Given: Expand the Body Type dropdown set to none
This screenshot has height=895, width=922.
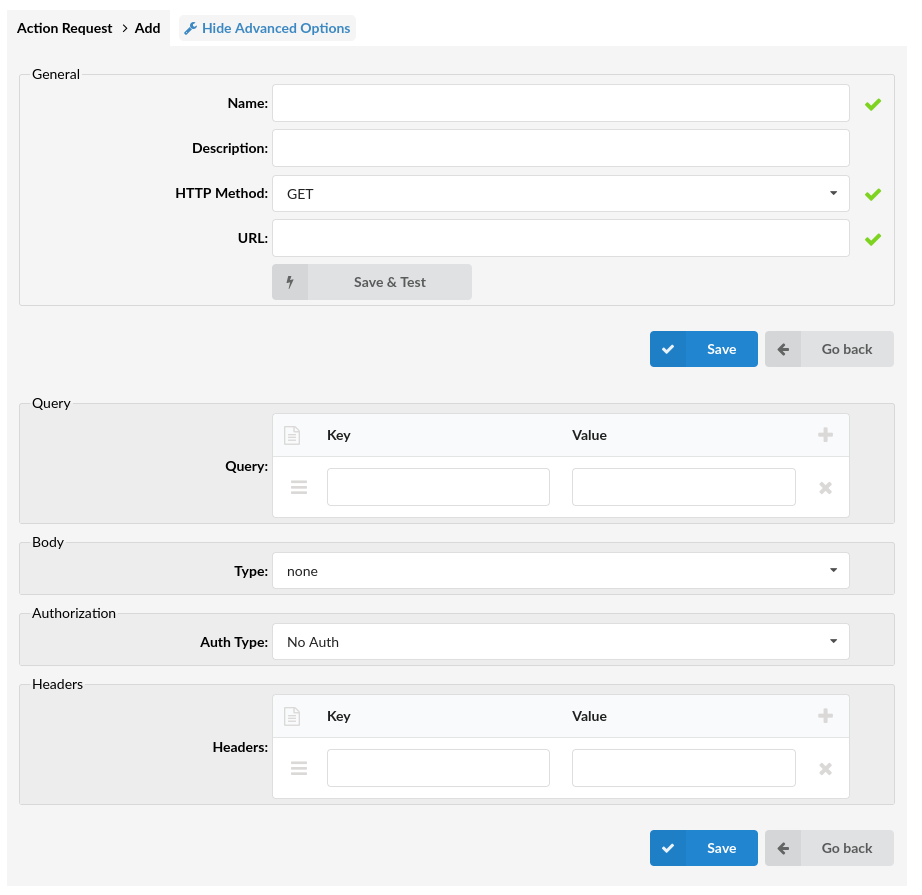Looking at the screenshot, I should pos(560,570).
